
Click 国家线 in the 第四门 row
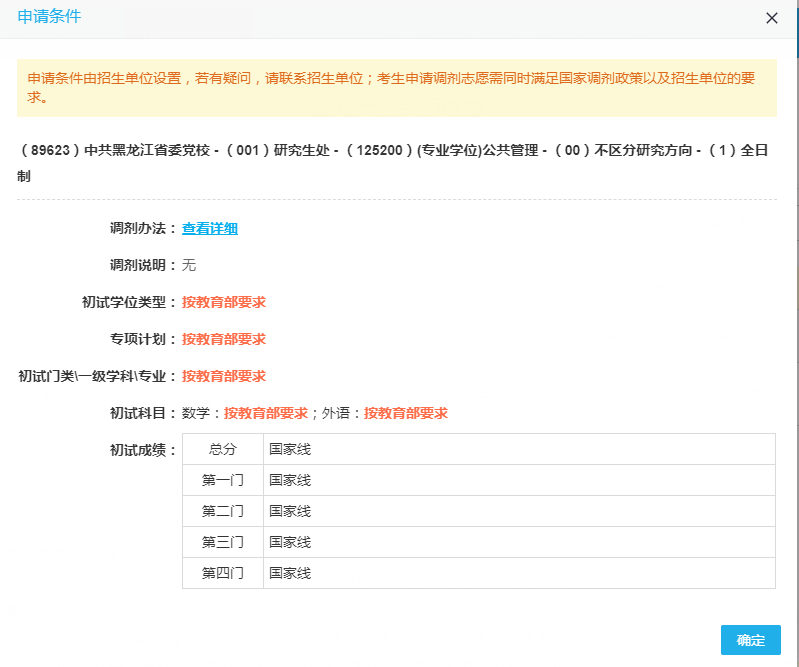pos(290,573)
